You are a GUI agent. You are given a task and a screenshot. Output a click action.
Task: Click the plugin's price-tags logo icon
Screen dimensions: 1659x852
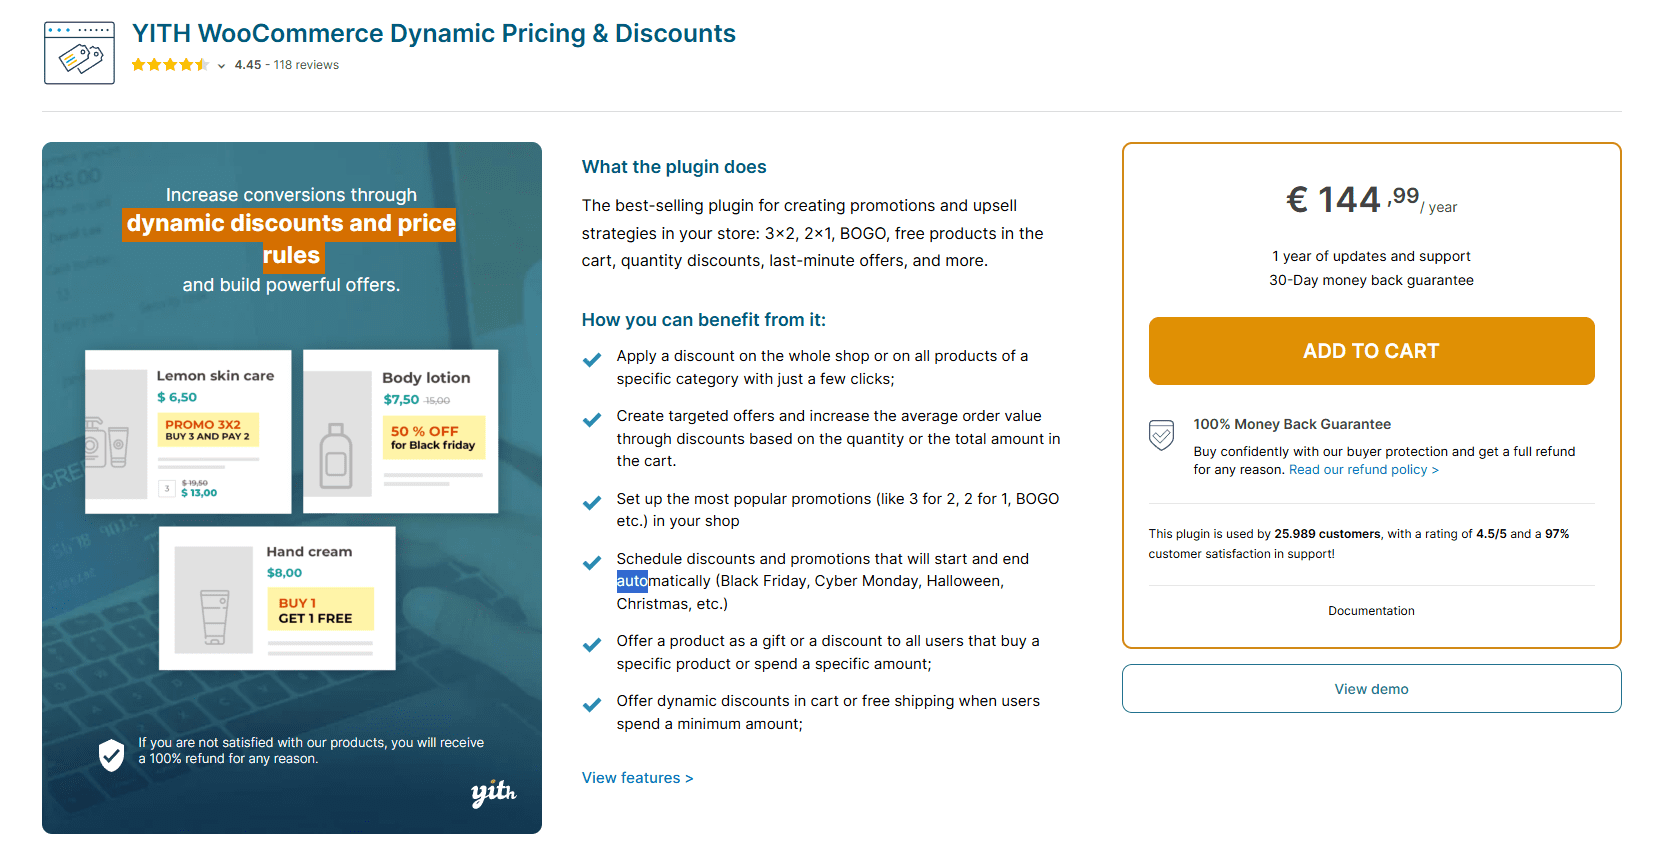pos(79,52)
